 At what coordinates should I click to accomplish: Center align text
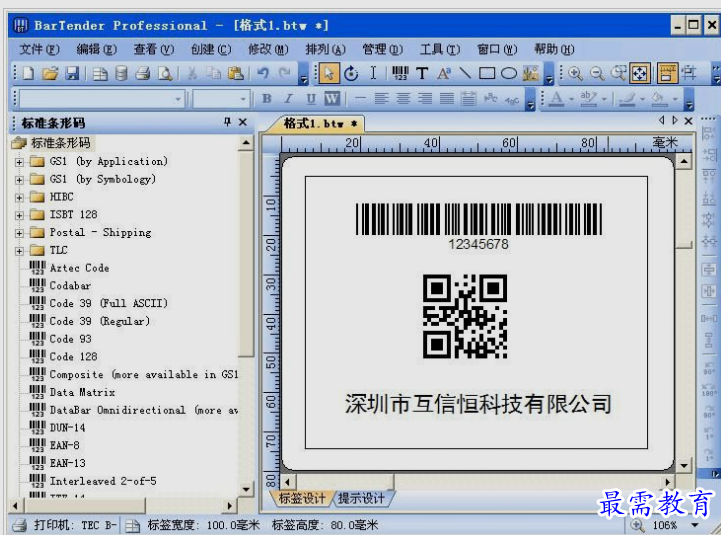point(403,98)
